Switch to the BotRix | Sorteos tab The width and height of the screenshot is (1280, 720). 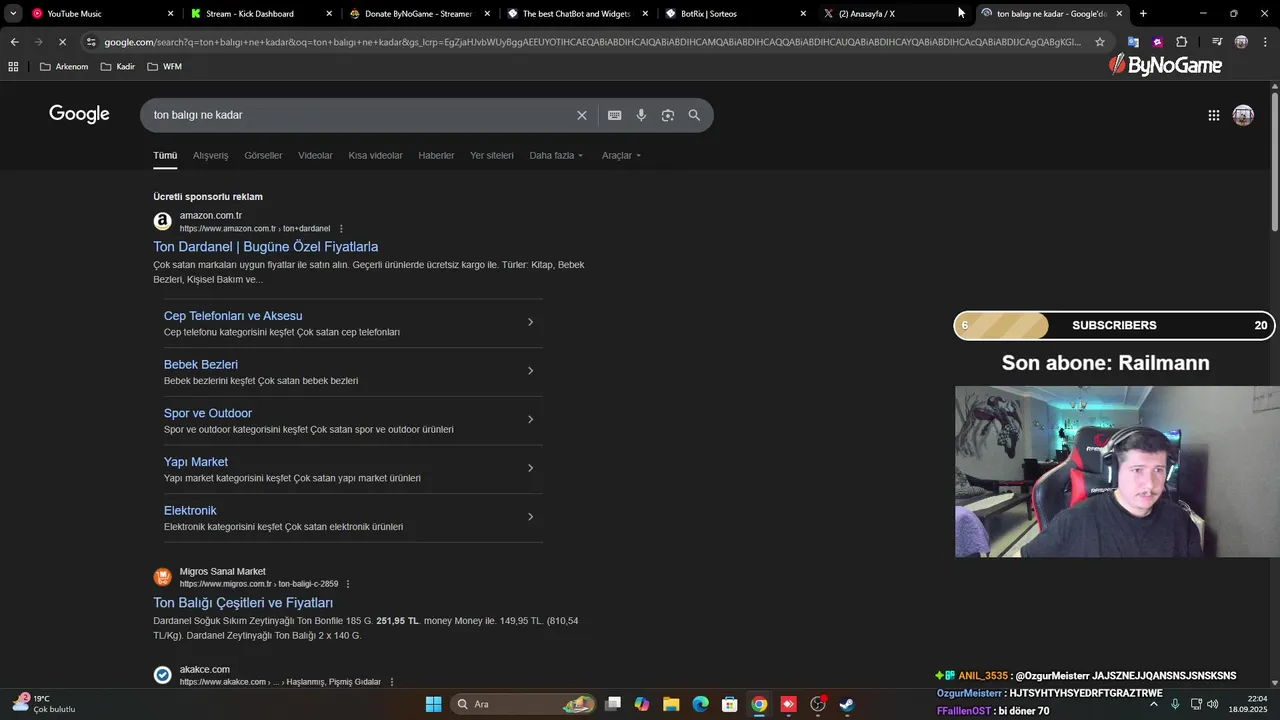[x=735, y=14]
